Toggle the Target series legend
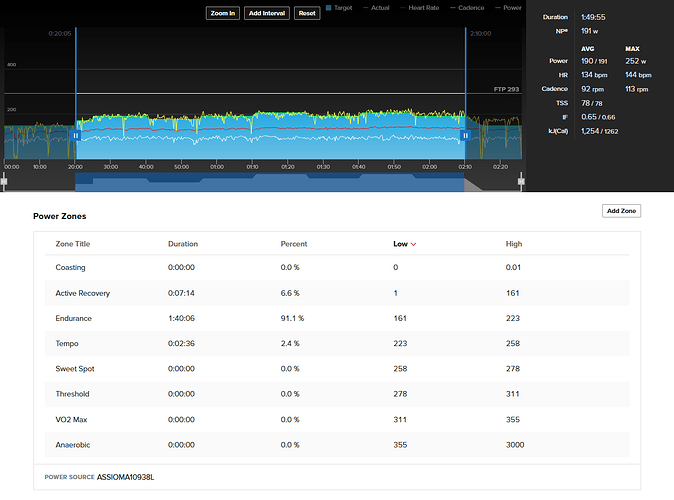This screenshot has width=674, height=500. 339,8
